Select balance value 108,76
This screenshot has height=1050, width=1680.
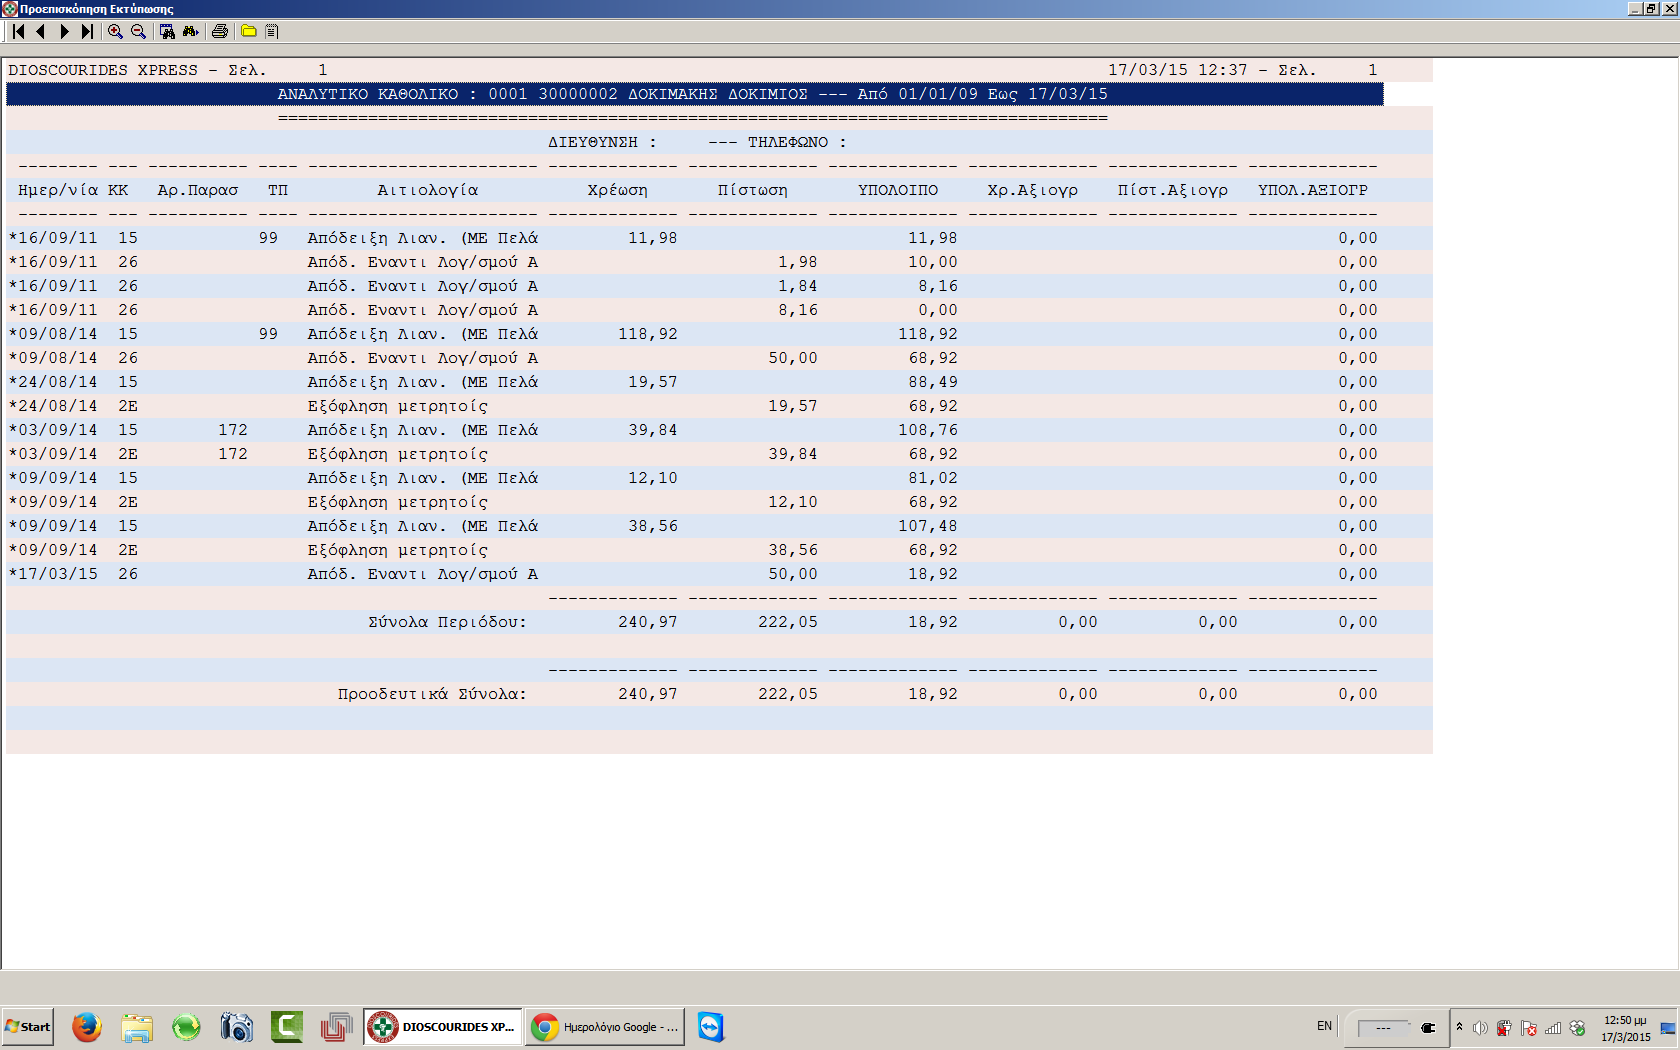tap(928, 430)
